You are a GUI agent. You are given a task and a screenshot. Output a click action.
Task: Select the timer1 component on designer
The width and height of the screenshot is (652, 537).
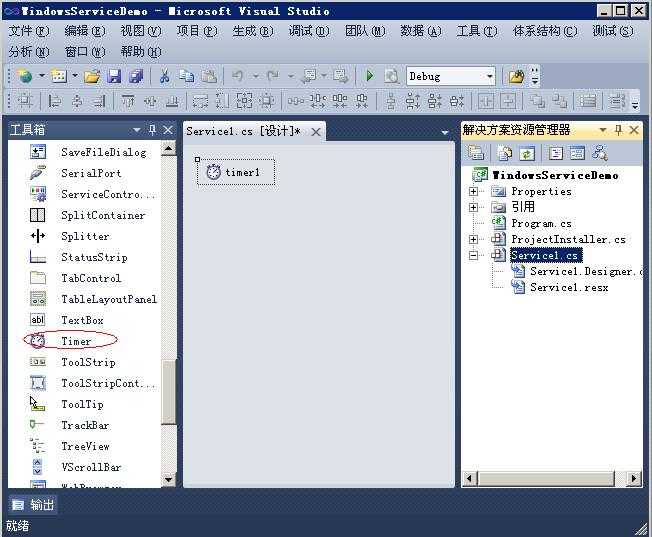pos(236,172)
